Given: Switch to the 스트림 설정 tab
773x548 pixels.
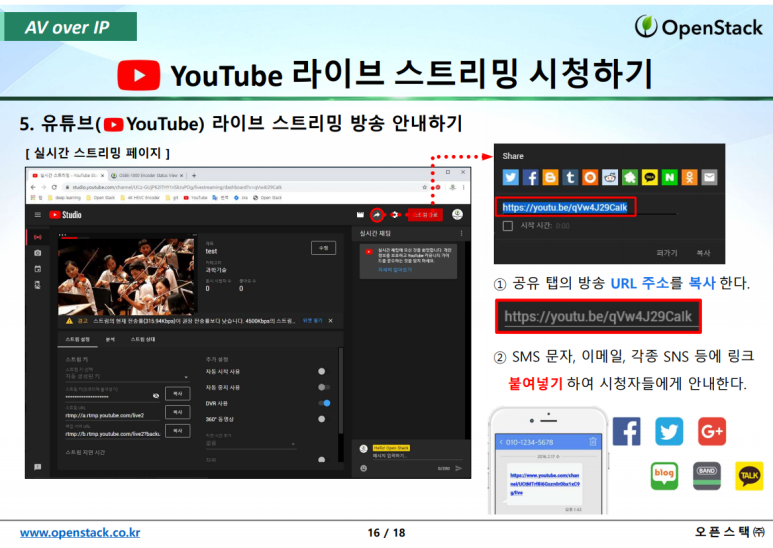Looking at the screenshot, I should (x=77, y=339).
